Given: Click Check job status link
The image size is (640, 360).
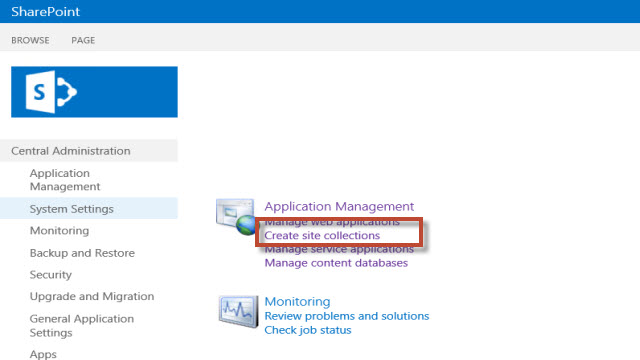Looking at the screenshot, I should coord(308,330).
